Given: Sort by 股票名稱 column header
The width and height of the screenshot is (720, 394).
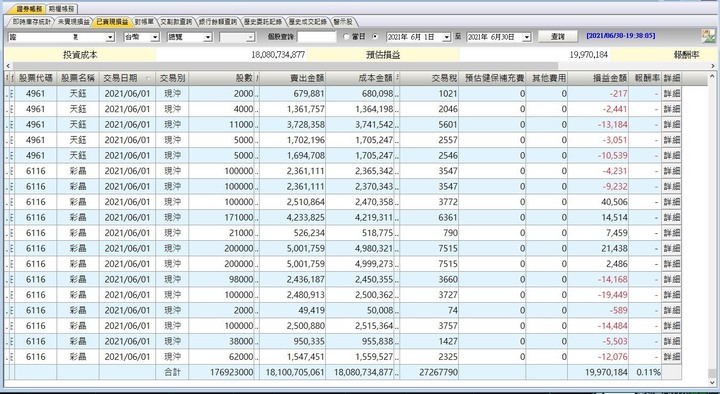Looking at the screenshot, I should [x=78, y=78].
